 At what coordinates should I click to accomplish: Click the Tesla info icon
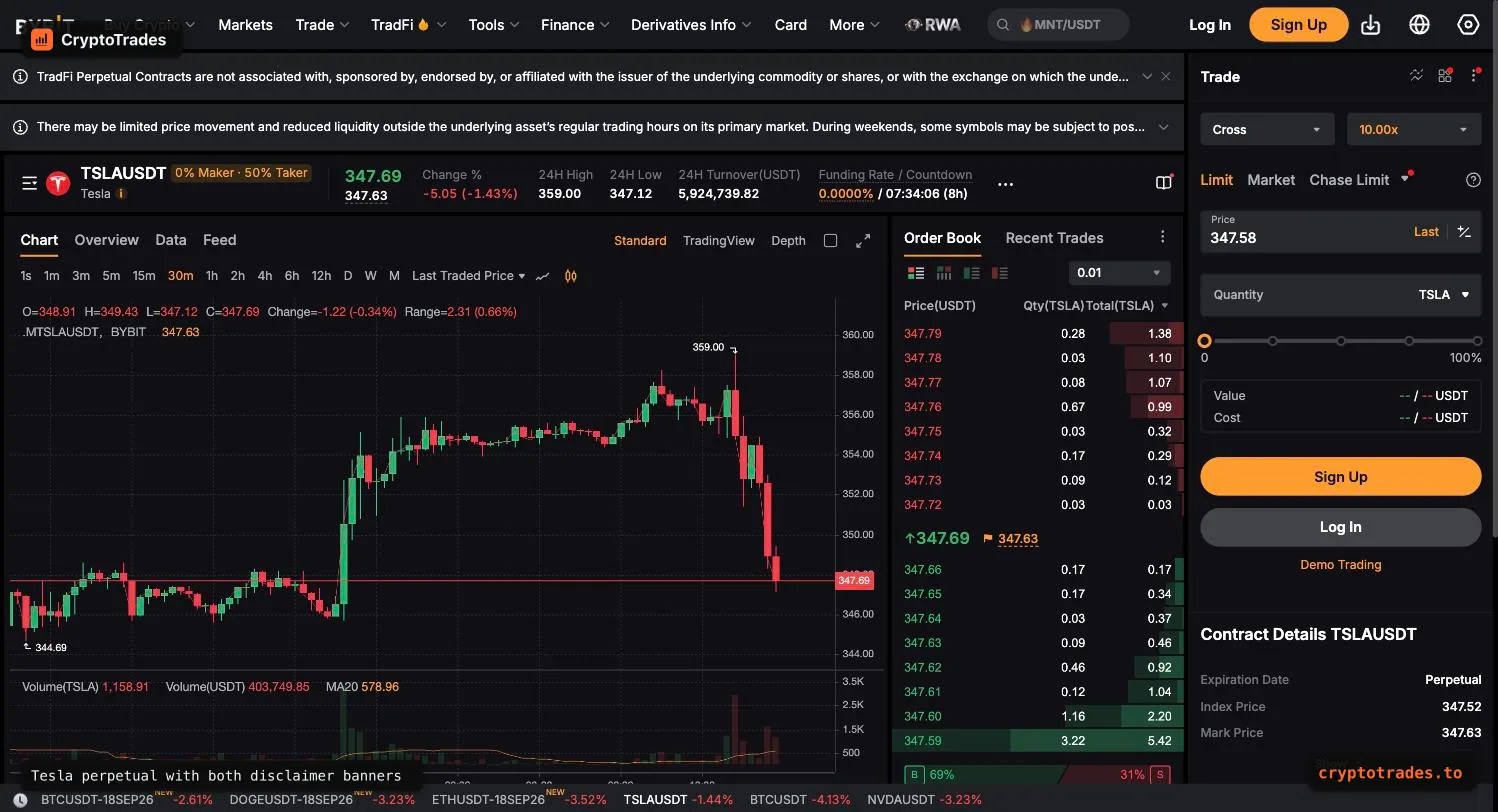(121, 194)
